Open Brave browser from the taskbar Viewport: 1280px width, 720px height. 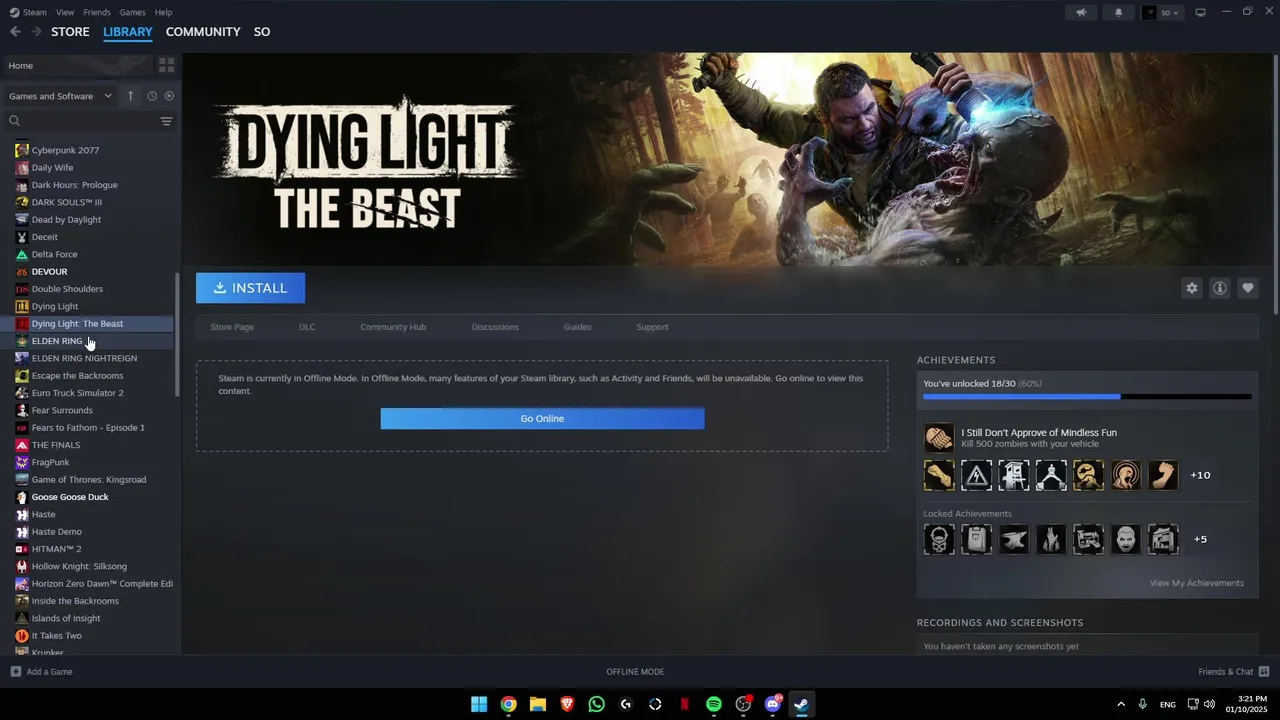tap(567, 704)
